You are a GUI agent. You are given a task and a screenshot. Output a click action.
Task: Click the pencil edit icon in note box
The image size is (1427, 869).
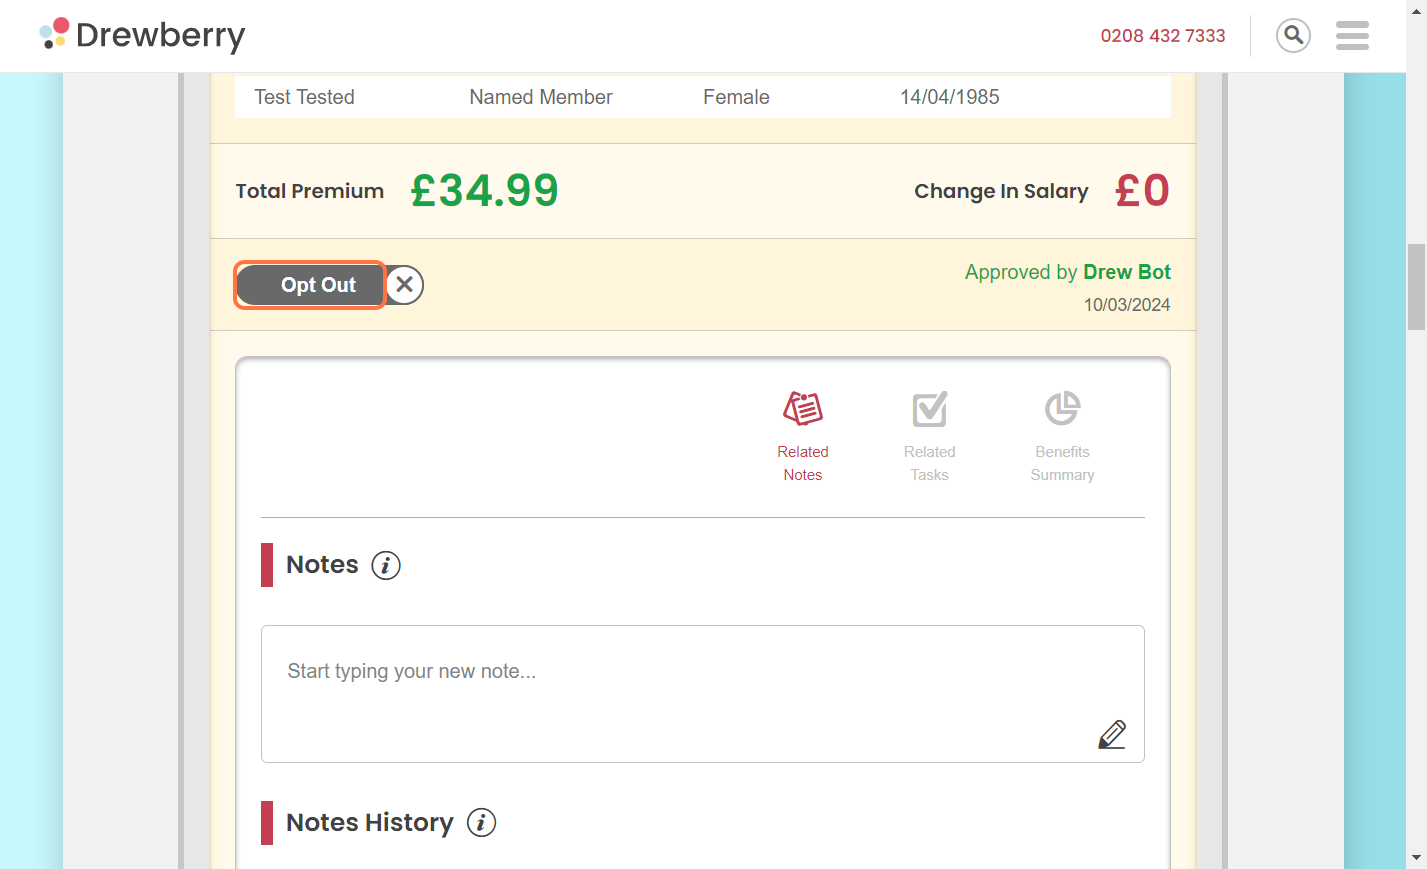coord(1112,734)
